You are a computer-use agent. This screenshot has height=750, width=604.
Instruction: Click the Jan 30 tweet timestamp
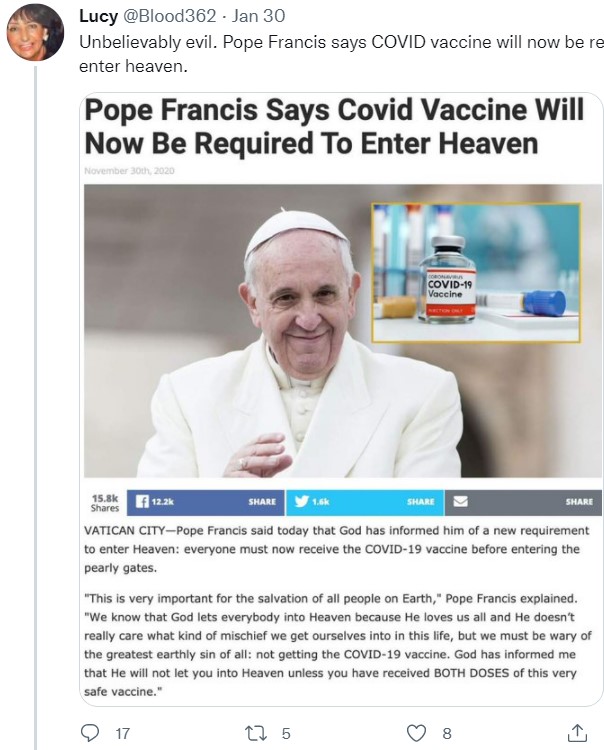pyautogui.click(x=259, y=16)
